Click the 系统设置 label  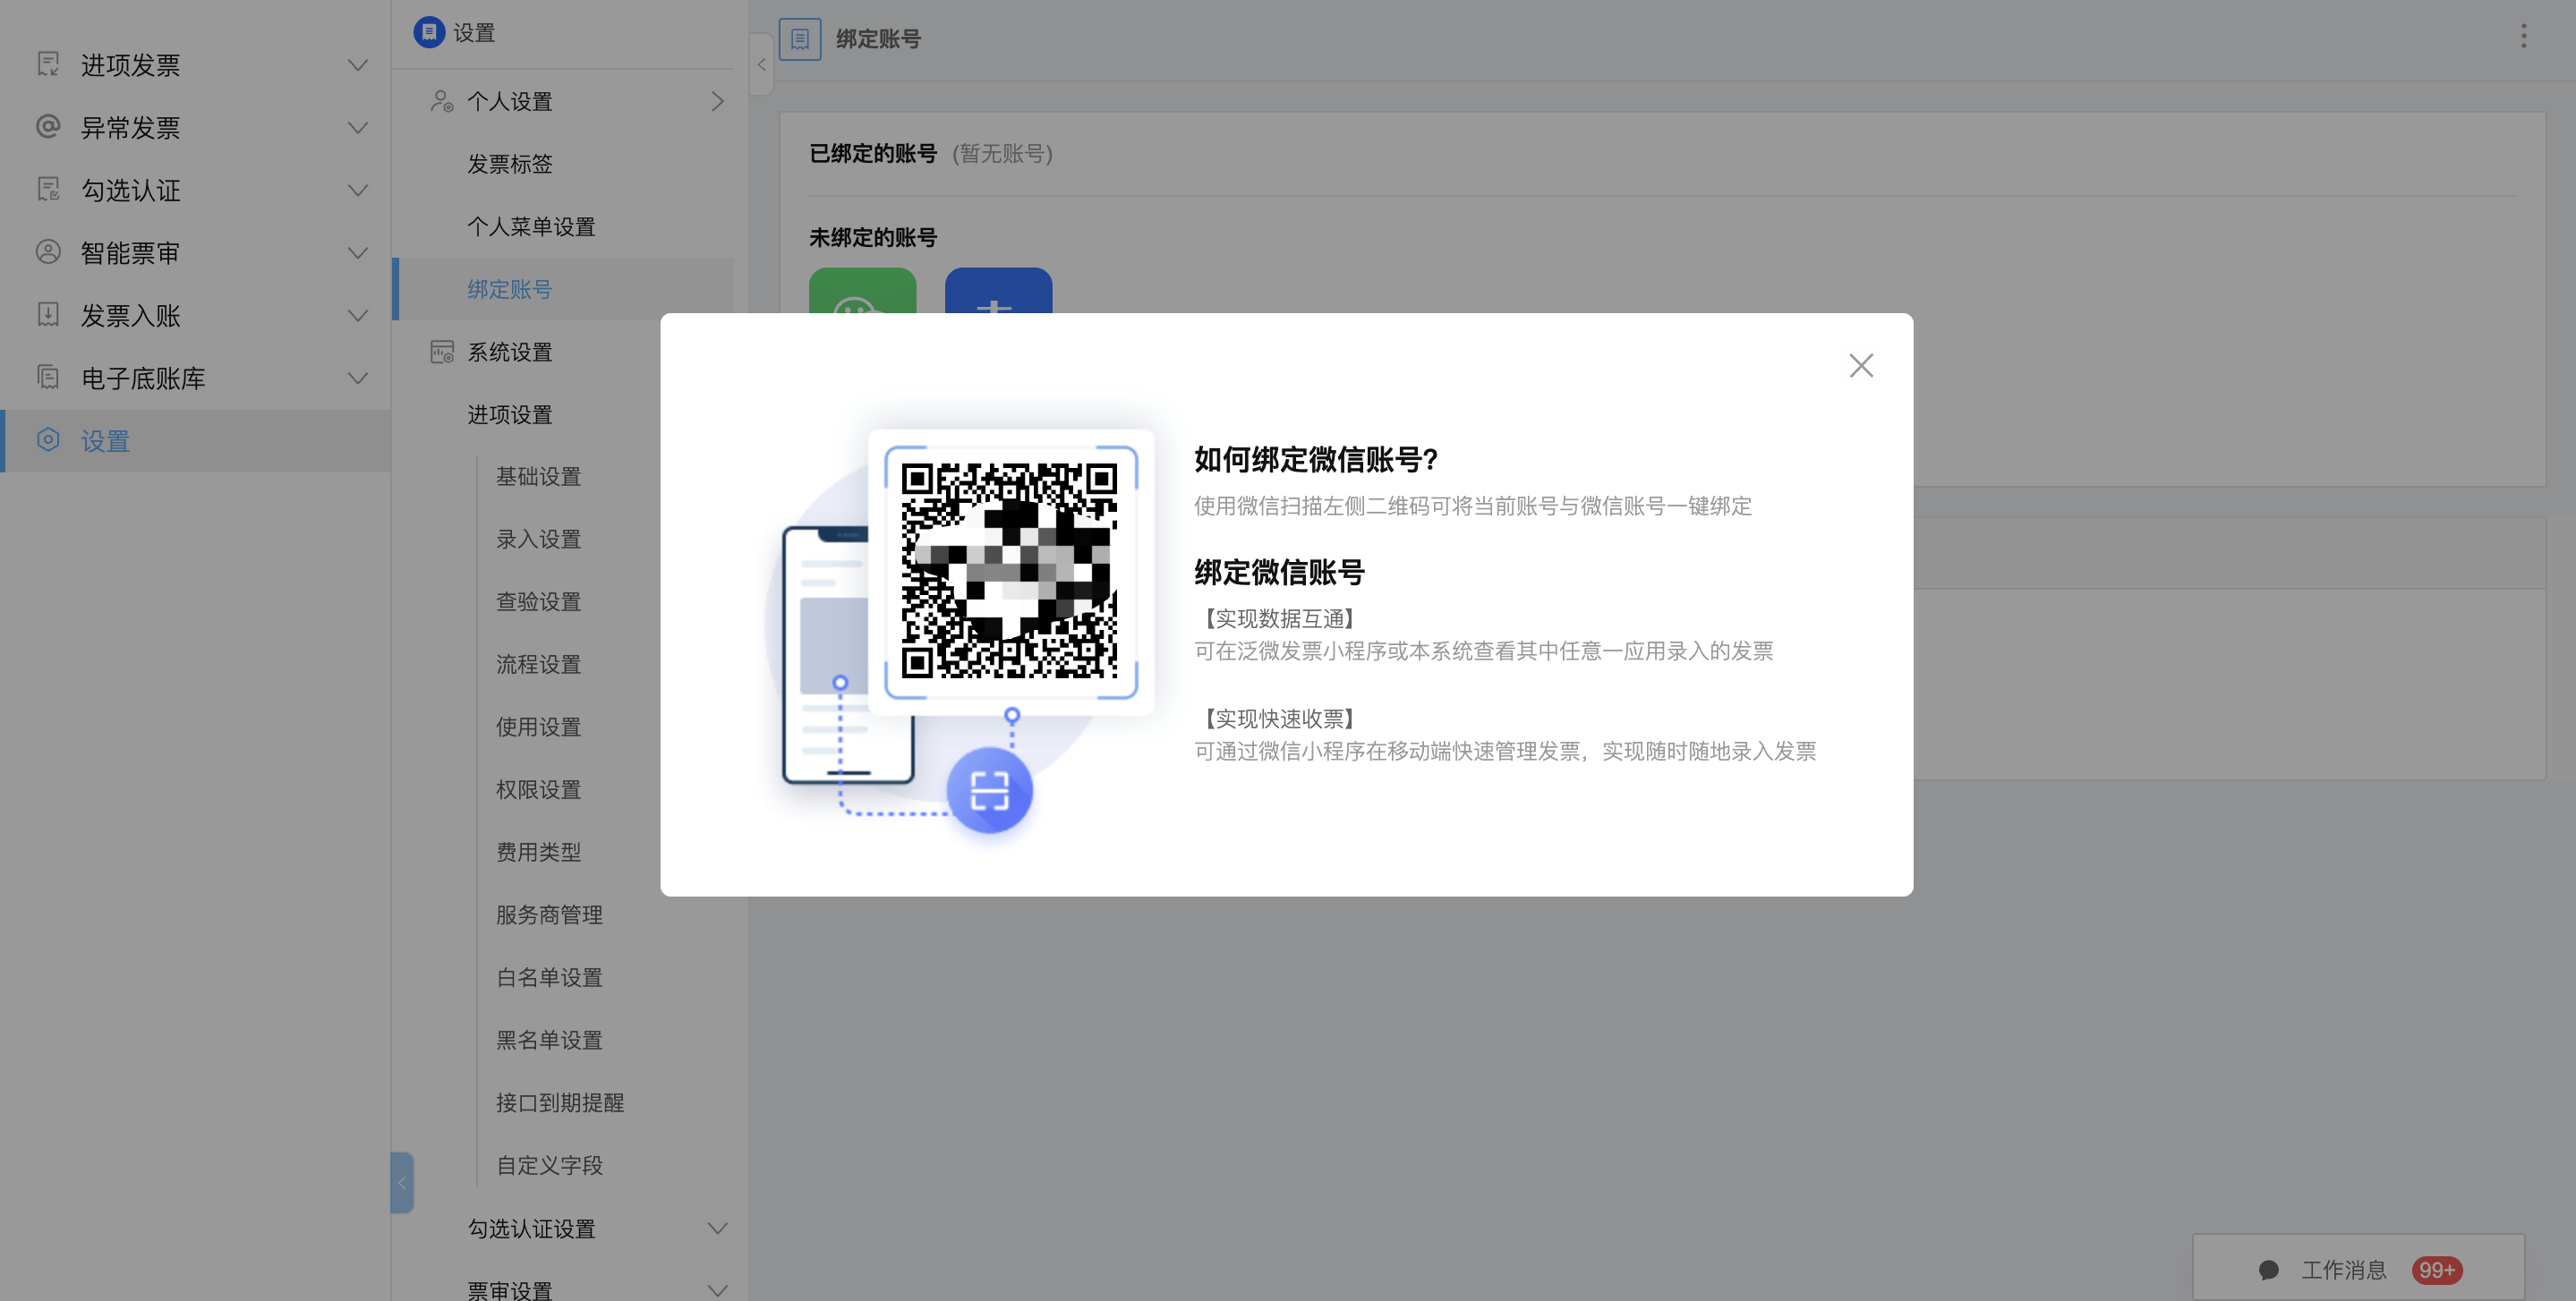(510, 352)
